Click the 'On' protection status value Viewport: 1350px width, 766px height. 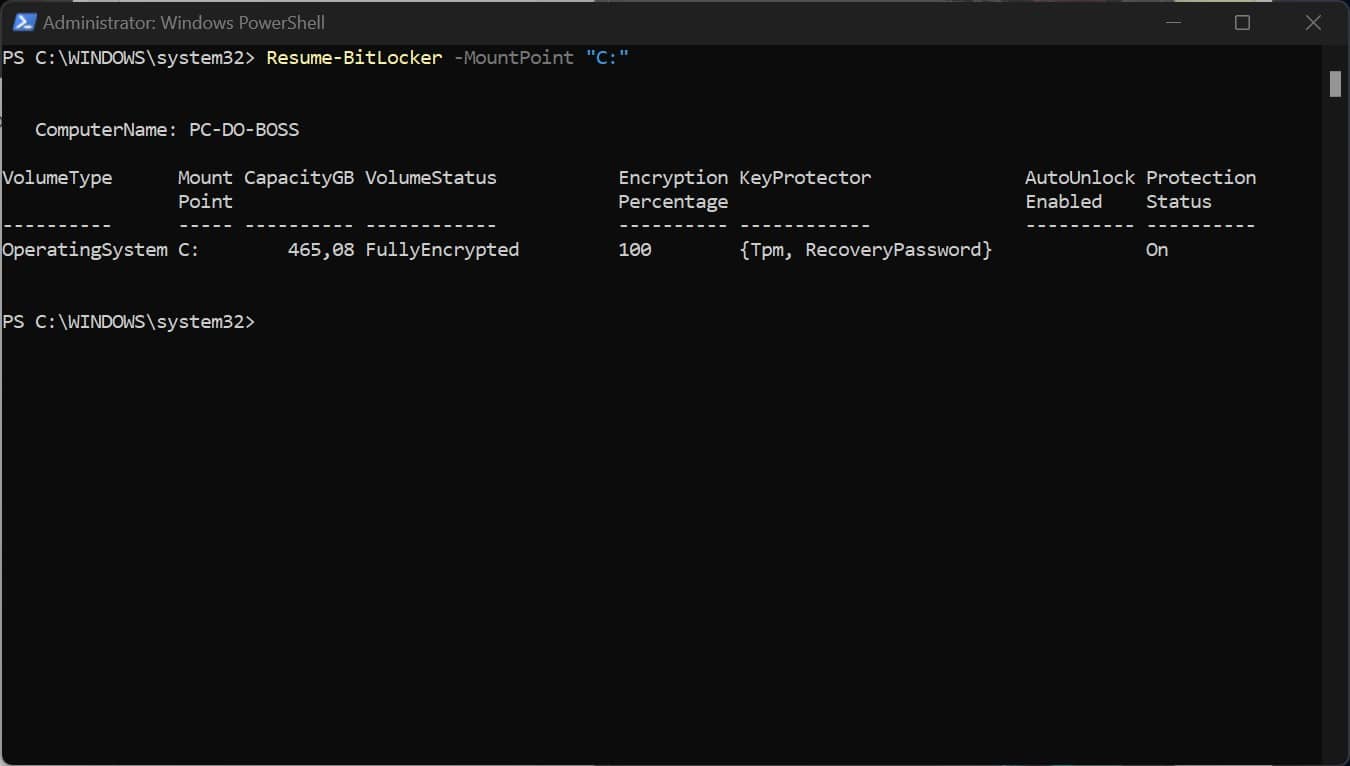[x=1157, y=250]
